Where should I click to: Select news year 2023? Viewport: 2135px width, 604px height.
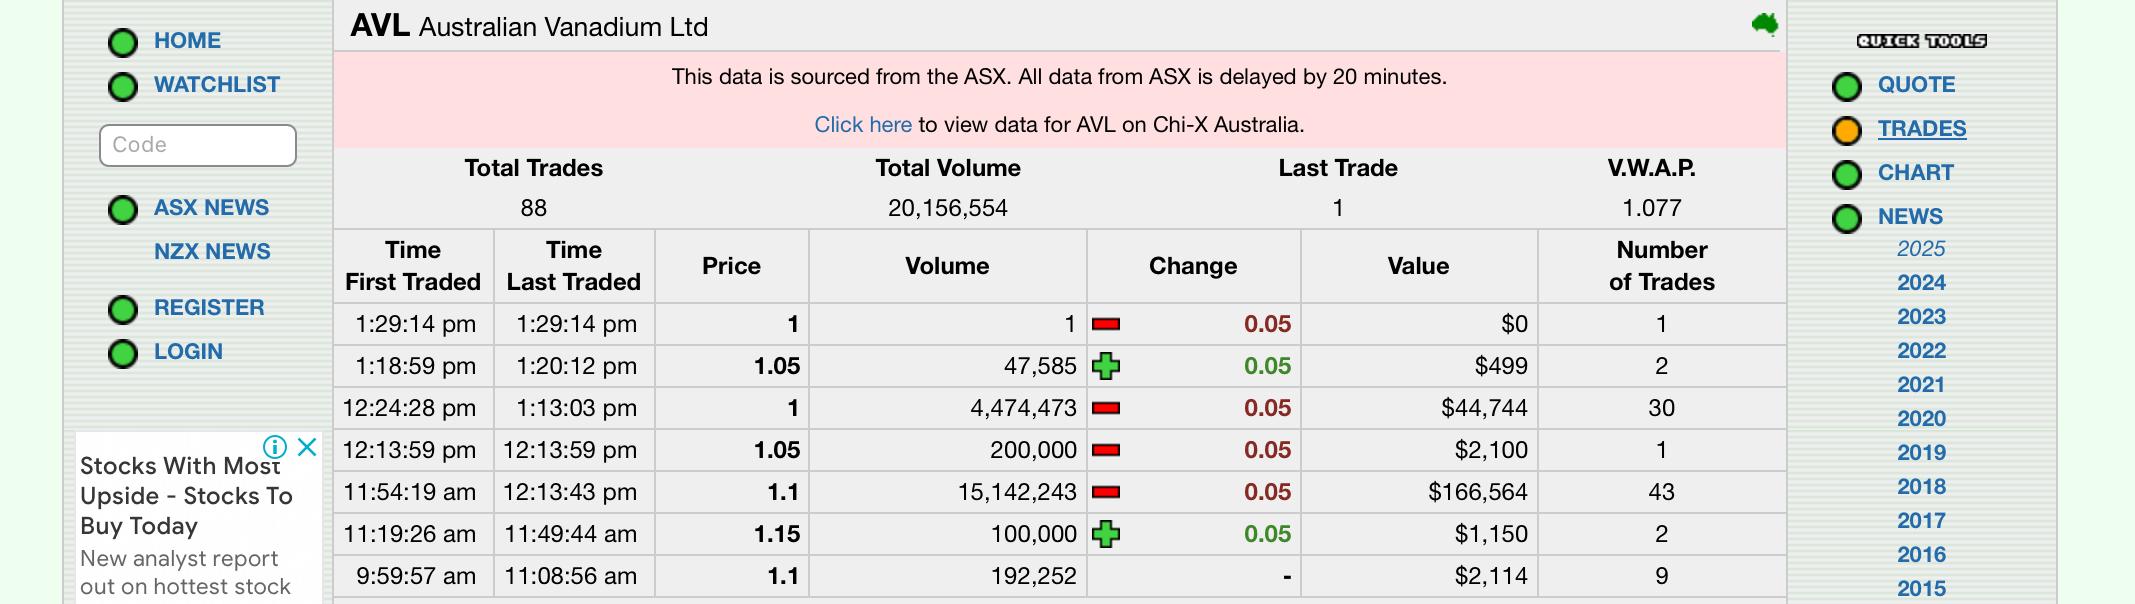[x=1921, y=317]
